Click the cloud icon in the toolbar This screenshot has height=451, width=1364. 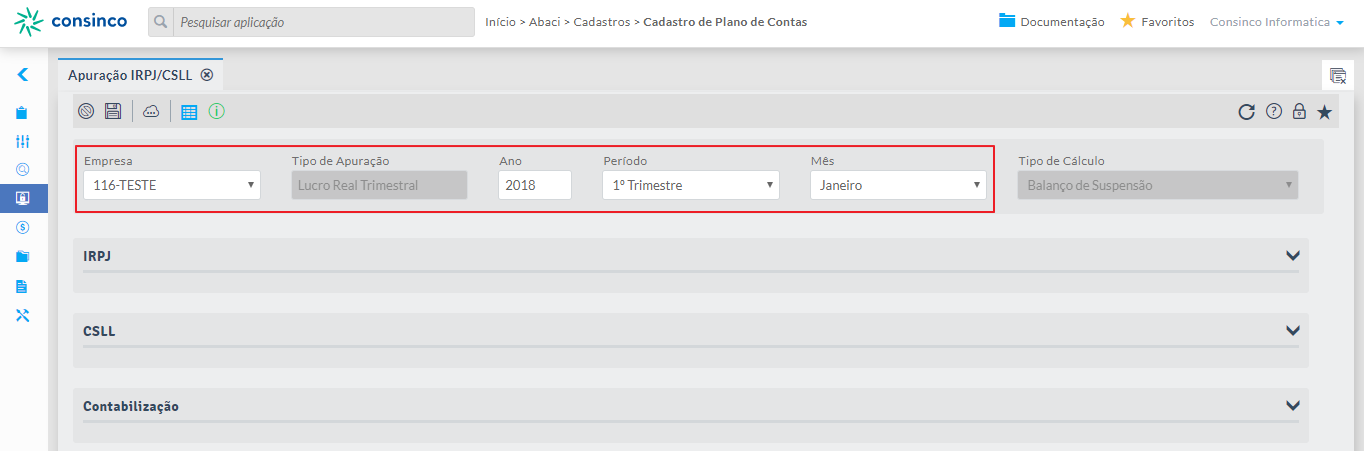tap(151, 112)
